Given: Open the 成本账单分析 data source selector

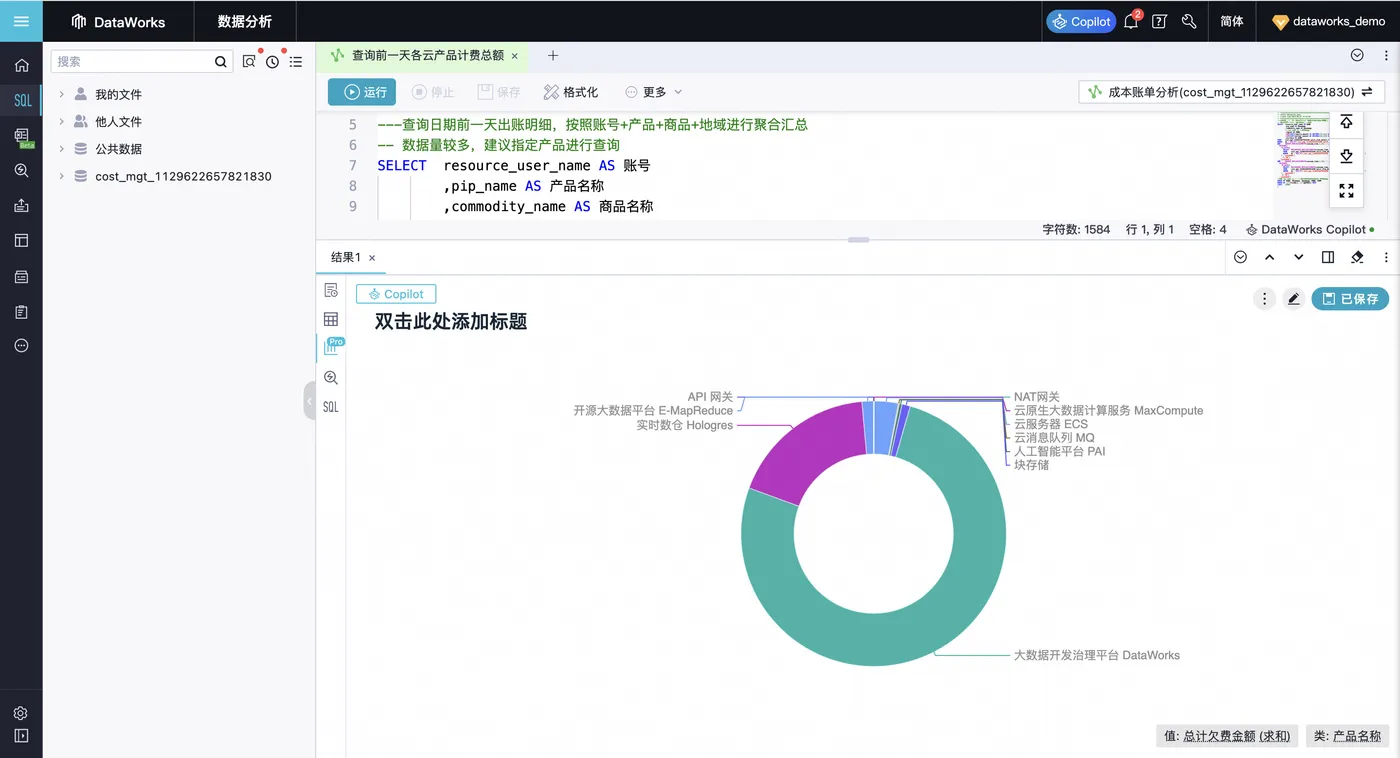Looking at the screenshot, I should (1231, 92).
